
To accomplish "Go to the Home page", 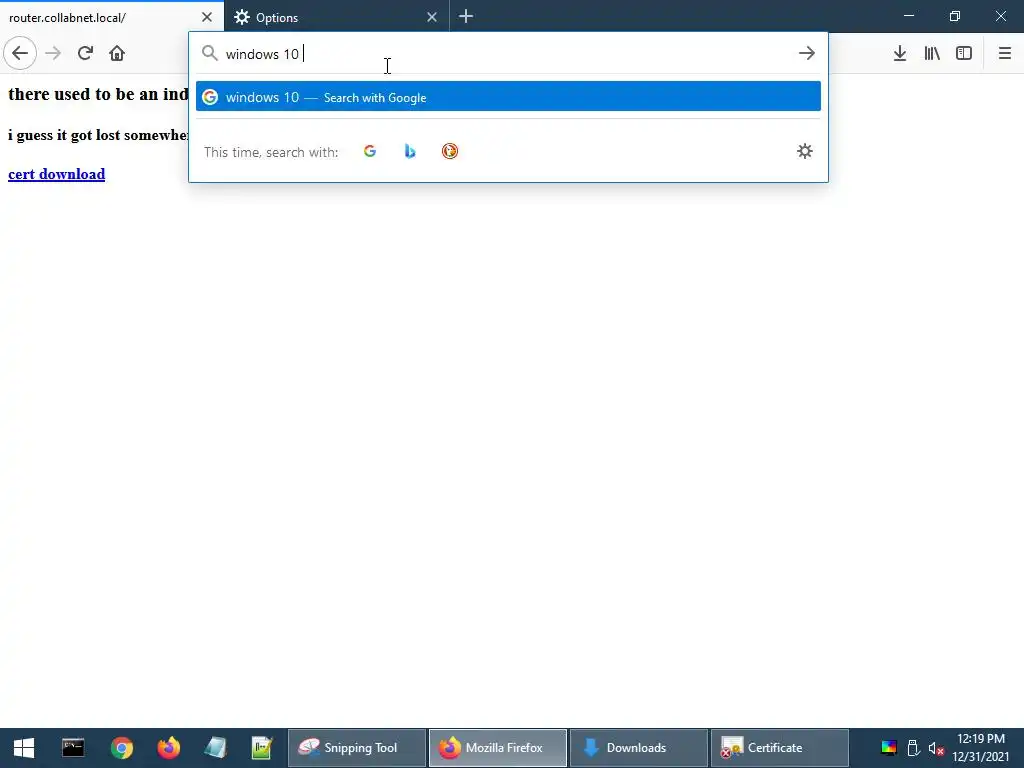I will pos(117,53).
